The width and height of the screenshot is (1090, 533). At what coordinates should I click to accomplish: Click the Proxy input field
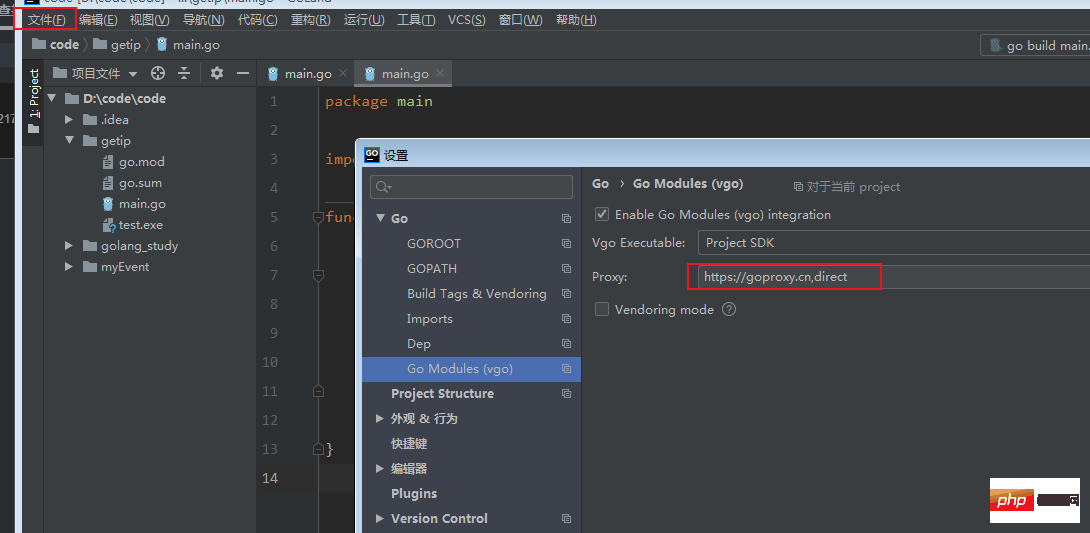click(x=893, y=277)
